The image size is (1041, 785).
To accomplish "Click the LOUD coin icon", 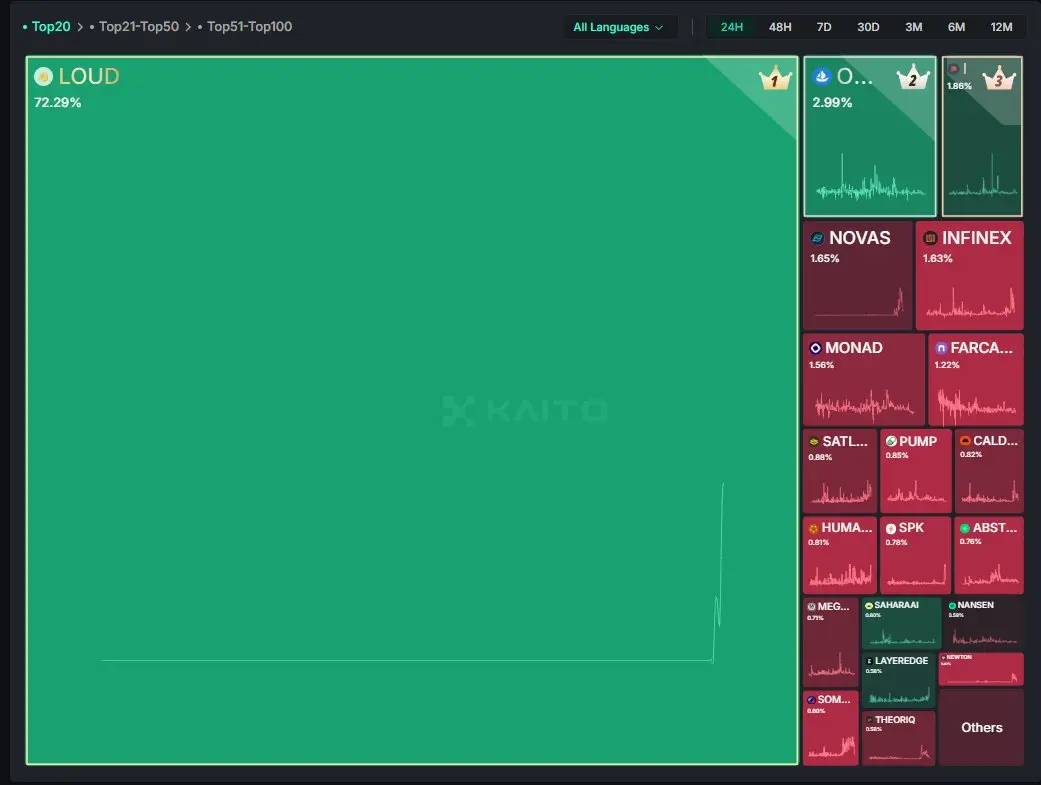I will click(43, 76).
